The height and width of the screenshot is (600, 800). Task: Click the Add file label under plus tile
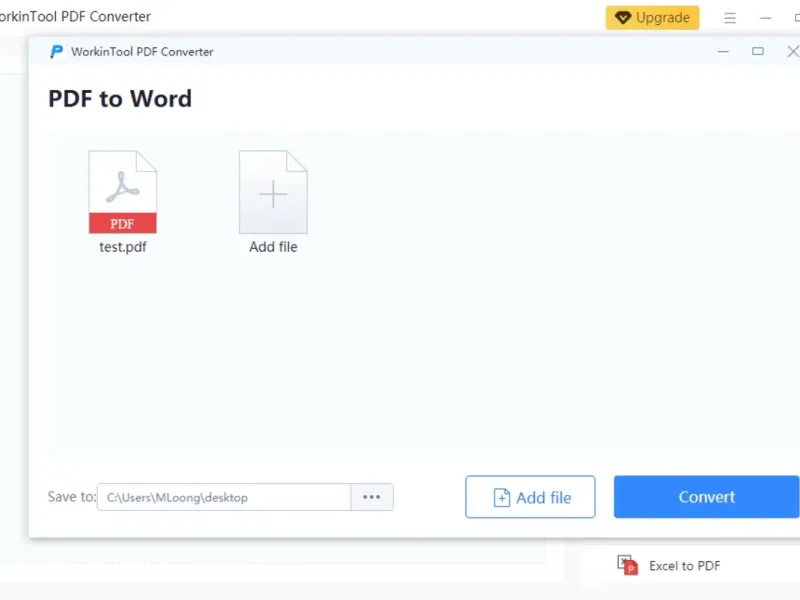[x=273, y=247]
